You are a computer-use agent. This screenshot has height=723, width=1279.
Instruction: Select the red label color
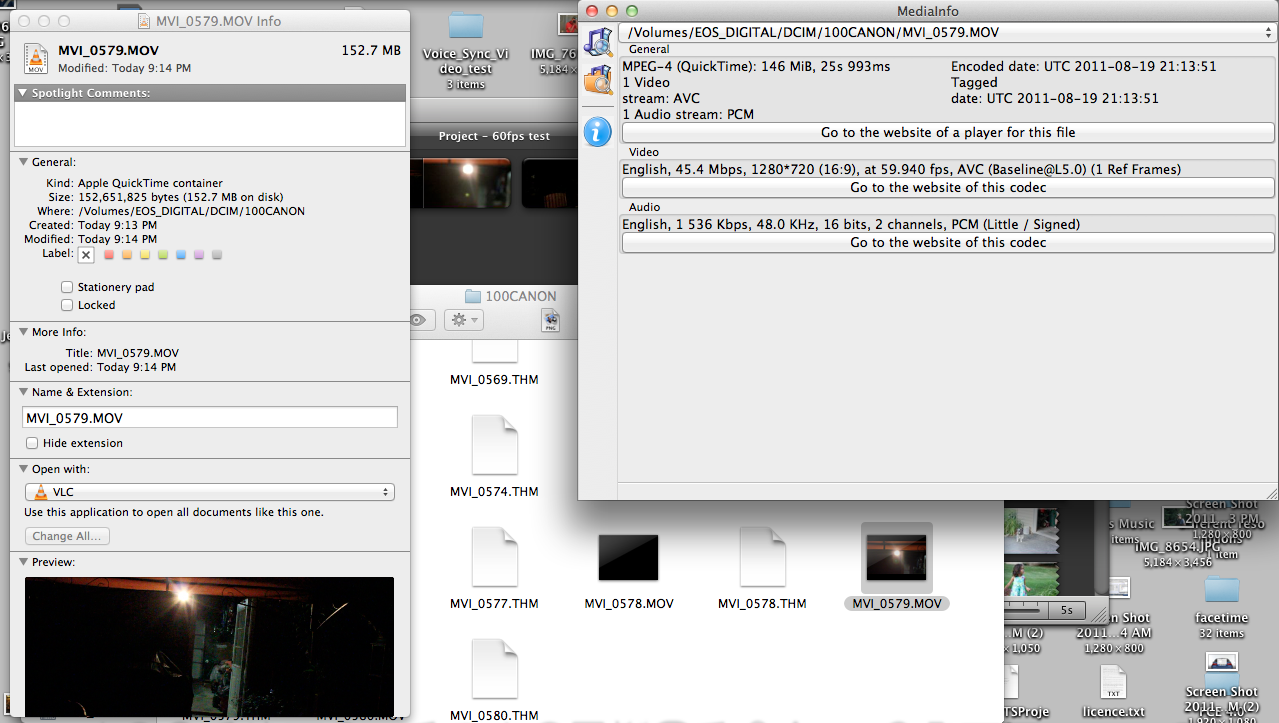click(109, 255)
